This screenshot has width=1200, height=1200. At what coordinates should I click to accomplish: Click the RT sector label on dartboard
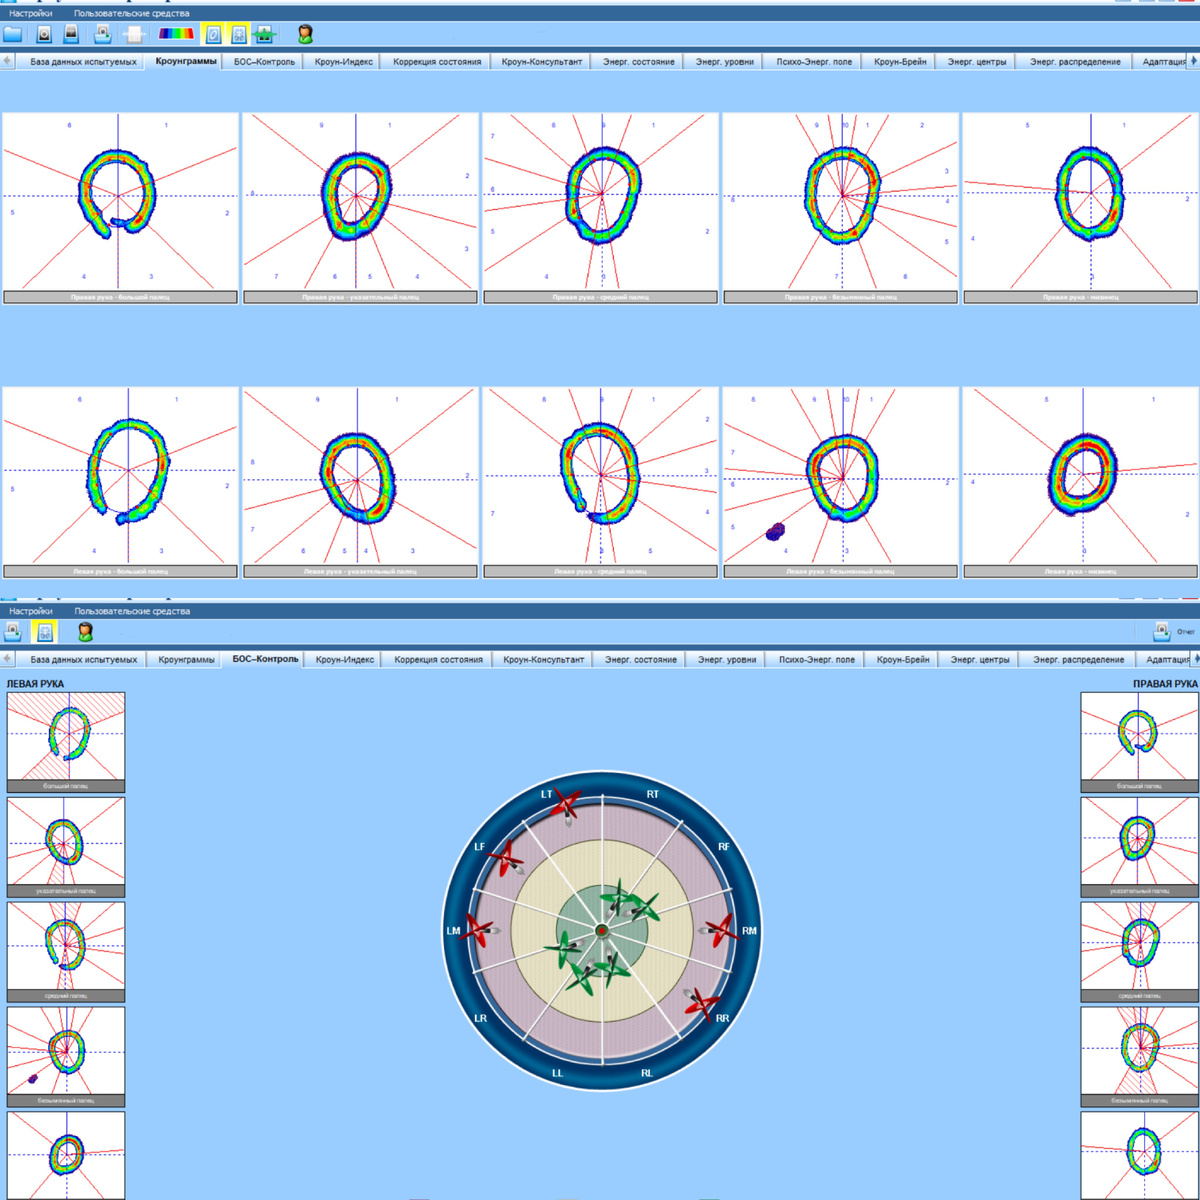click(x=653, y=794)
